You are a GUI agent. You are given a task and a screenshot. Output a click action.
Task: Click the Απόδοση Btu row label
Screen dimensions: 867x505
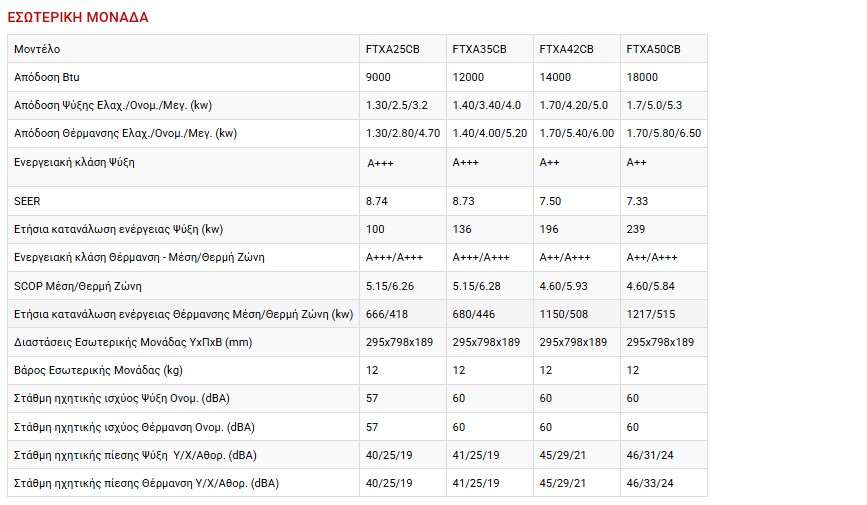pos(49,77)
